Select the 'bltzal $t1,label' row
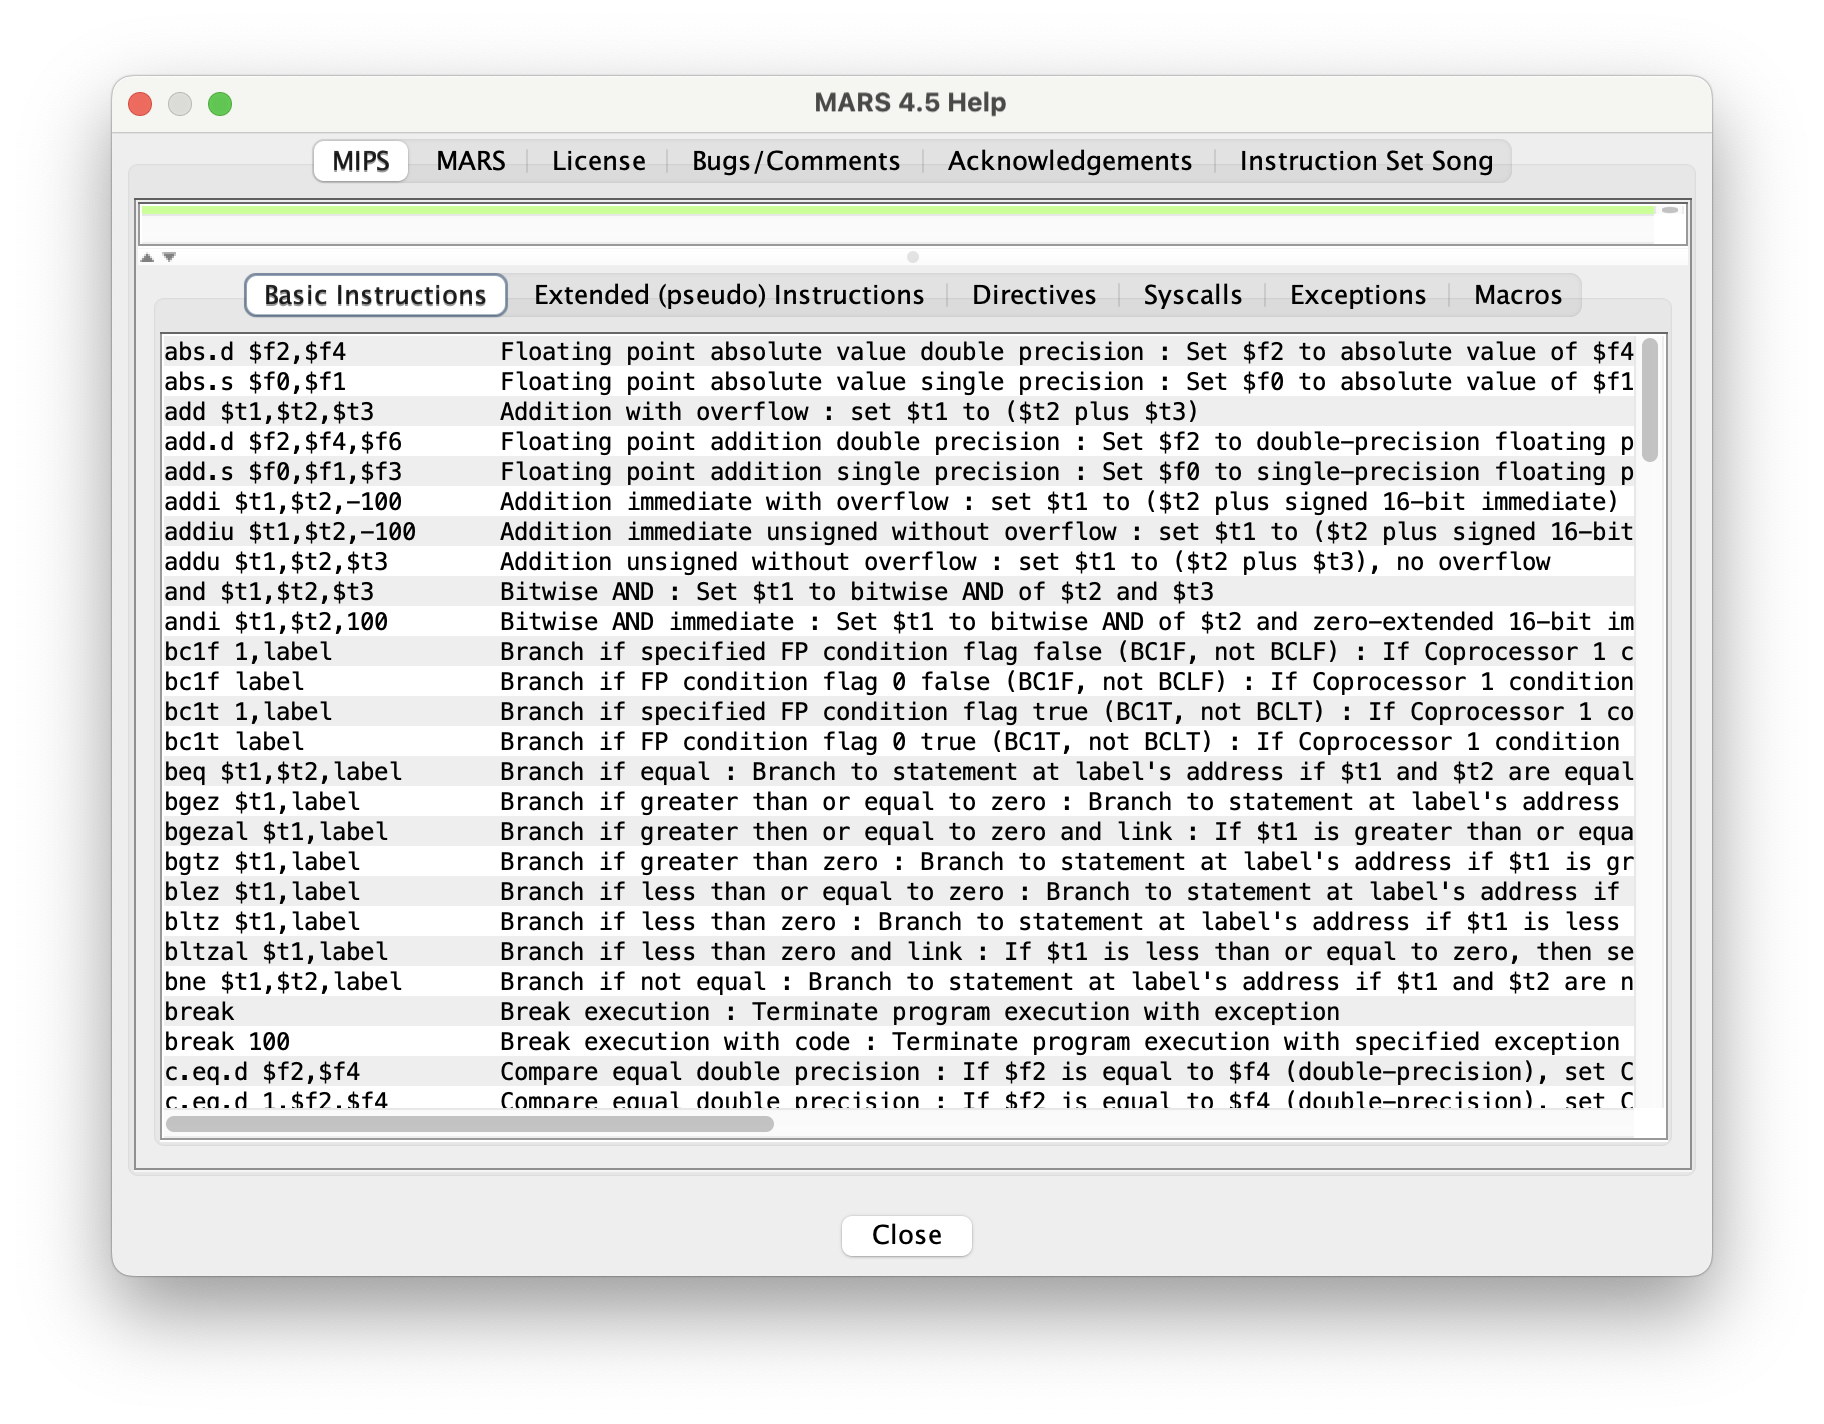The image size is (1824, 1424). pos(898,952)
